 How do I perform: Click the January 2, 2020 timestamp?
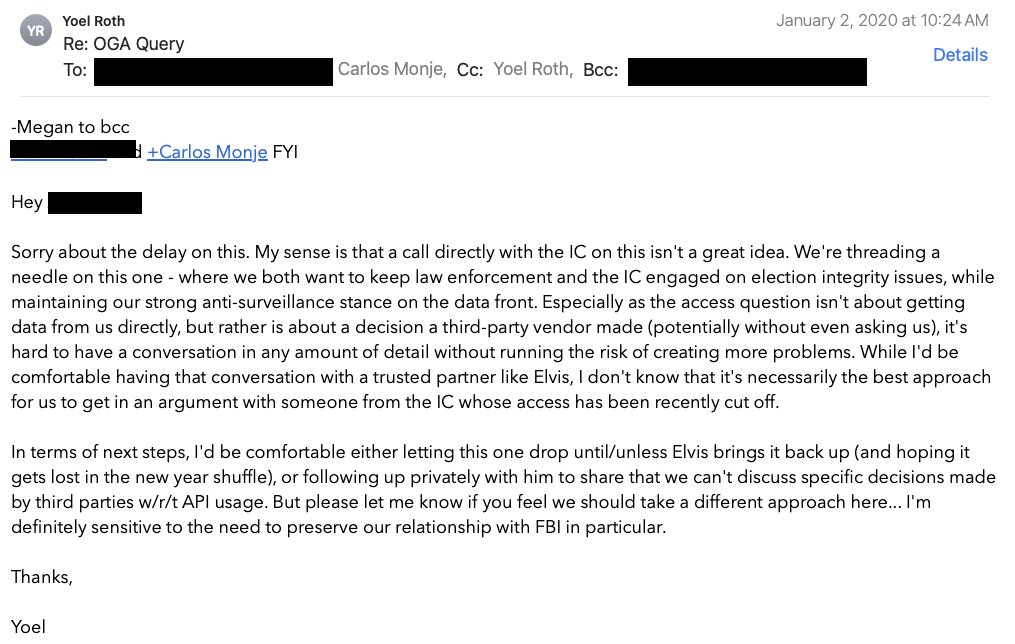click(x=881, y=20)
